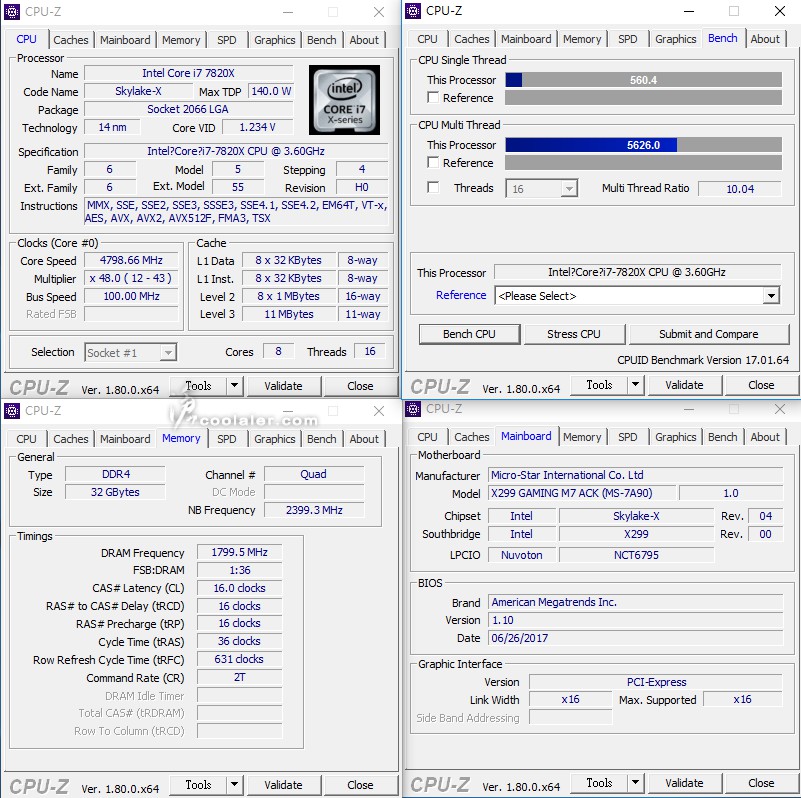Tick the Threads checkbox in the Bench window

[433, 187]
